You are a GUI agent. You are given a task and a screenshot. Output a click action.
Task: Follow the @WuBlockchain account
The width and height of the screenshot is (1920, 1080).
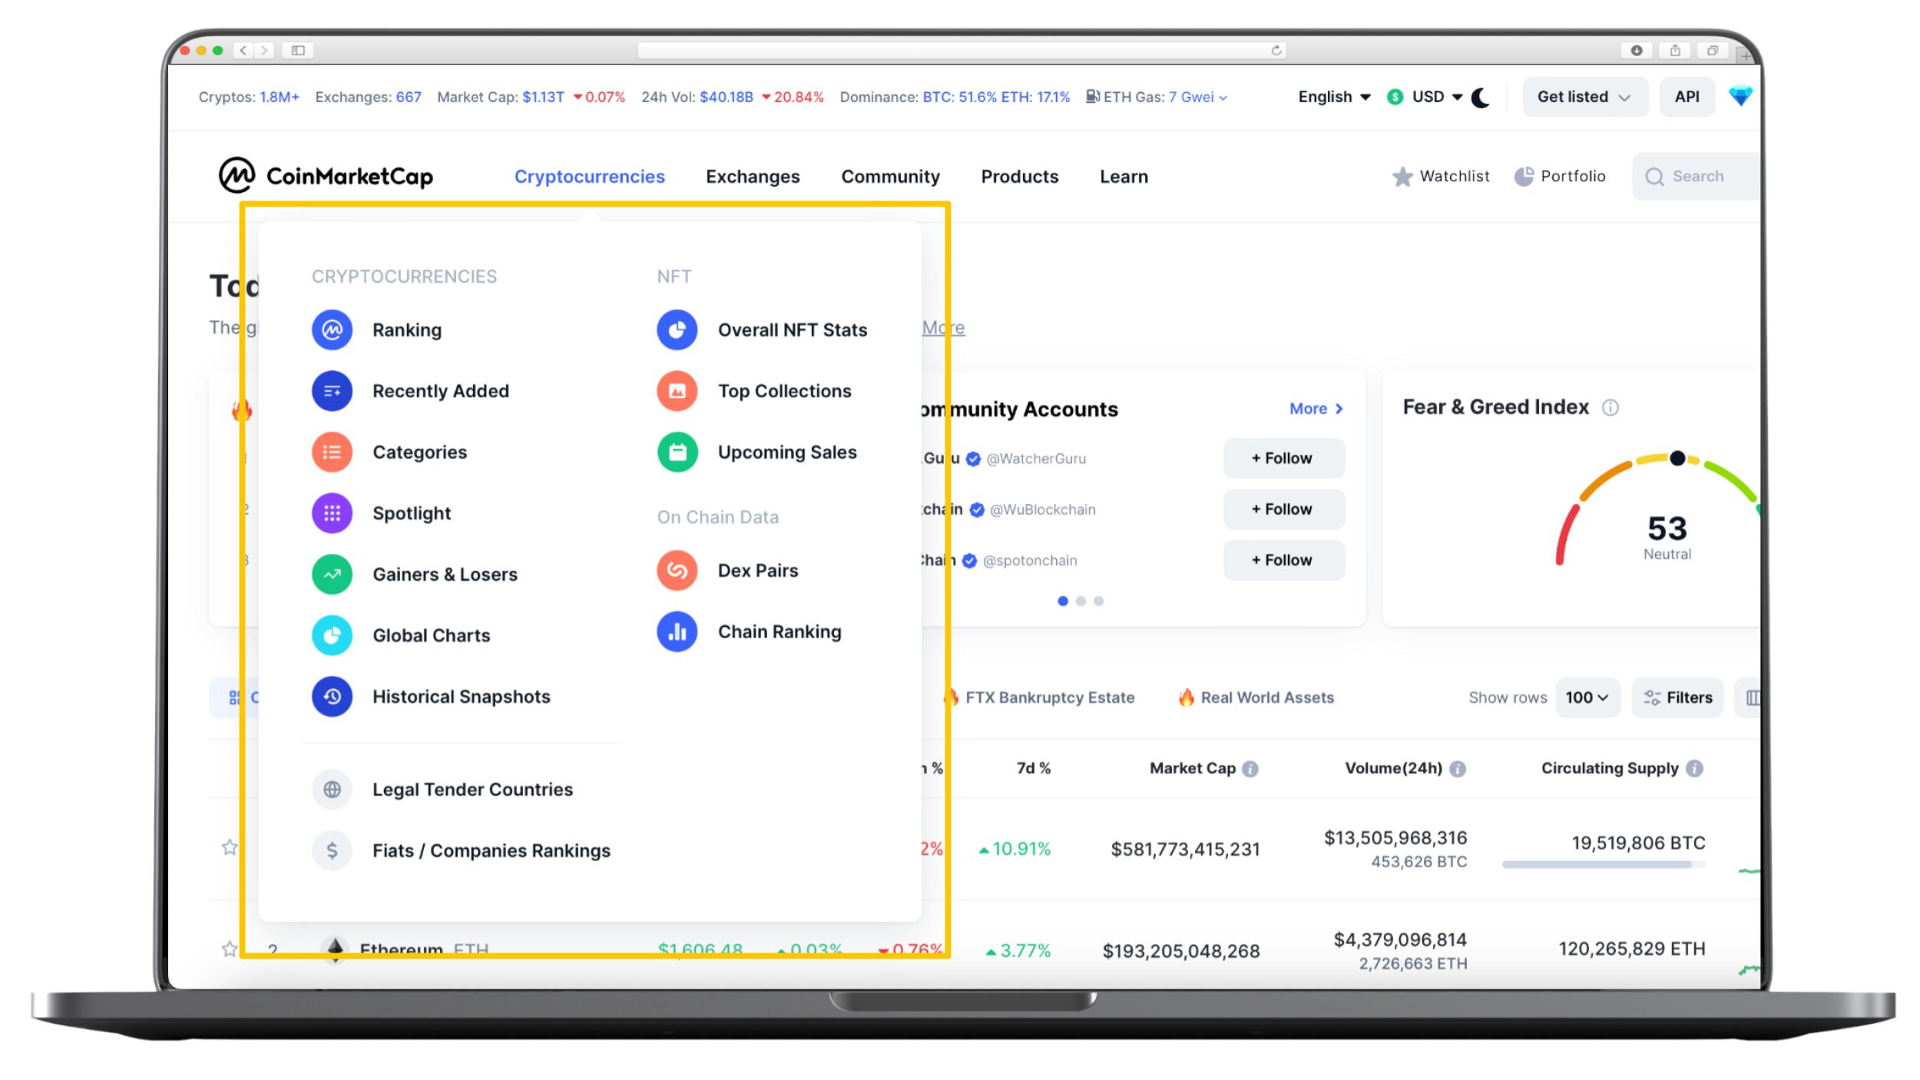(x=1283, y=509)
